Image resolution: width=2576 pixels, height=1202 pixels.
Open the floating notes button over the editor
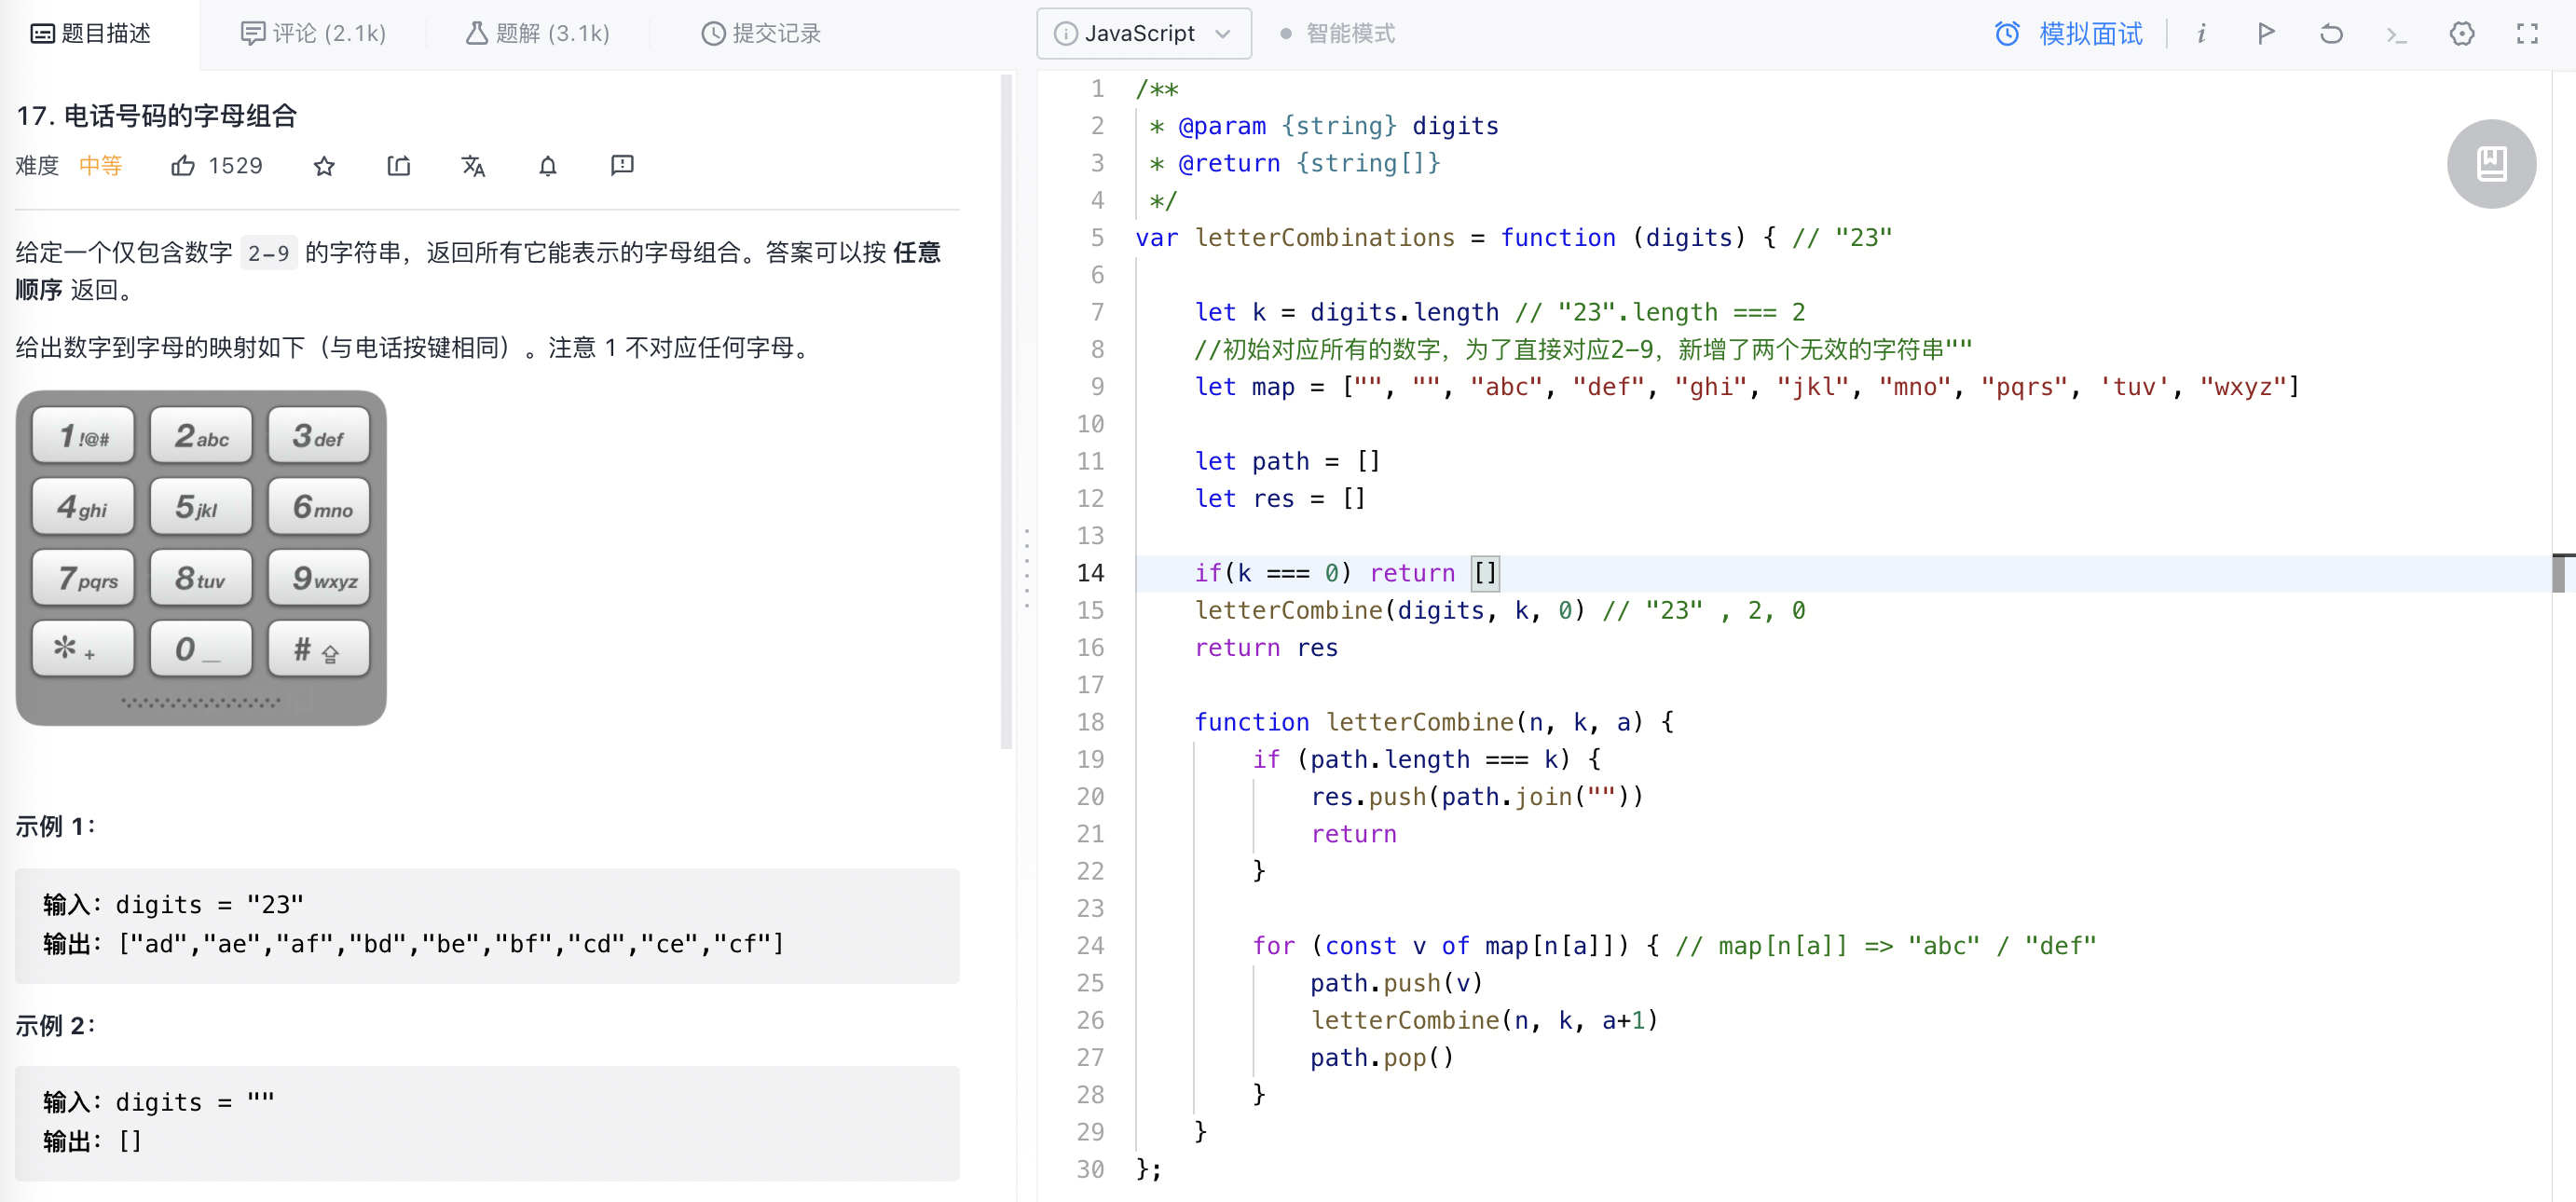tap(2491, 163)
